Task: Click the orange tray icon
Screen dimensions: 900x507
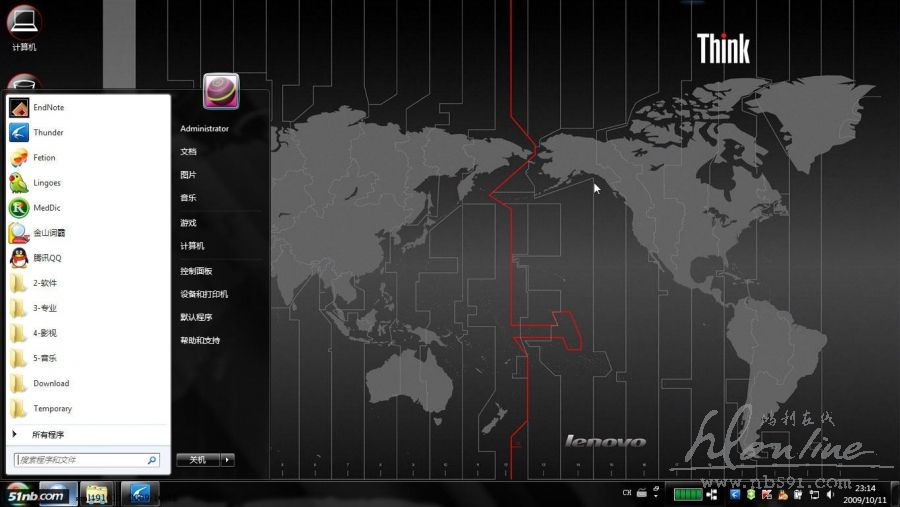Action: coord(782,494)
